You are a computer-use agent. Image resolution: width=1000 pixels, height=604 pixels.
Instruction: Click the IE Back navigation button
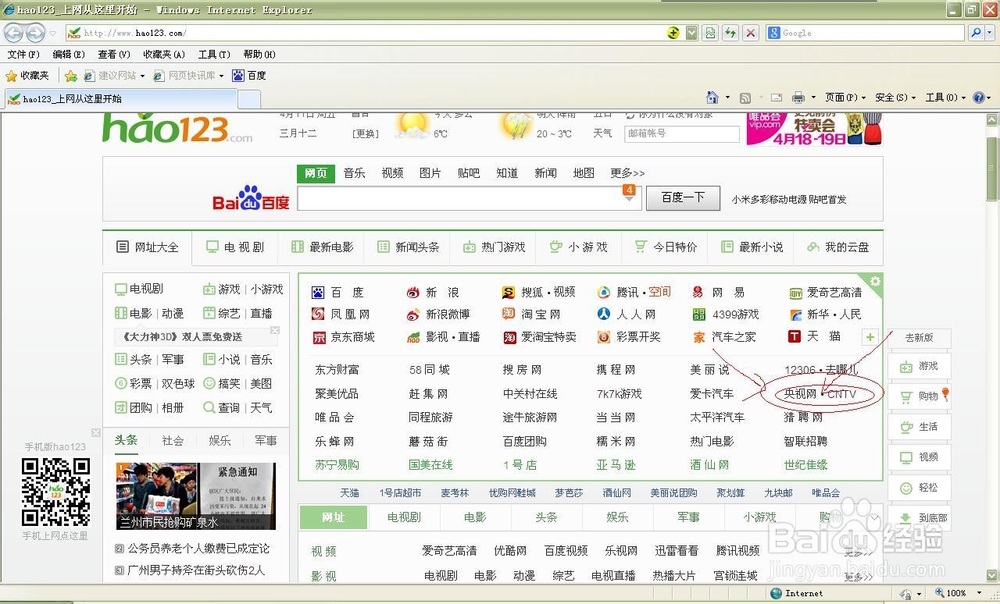(14, 33)
